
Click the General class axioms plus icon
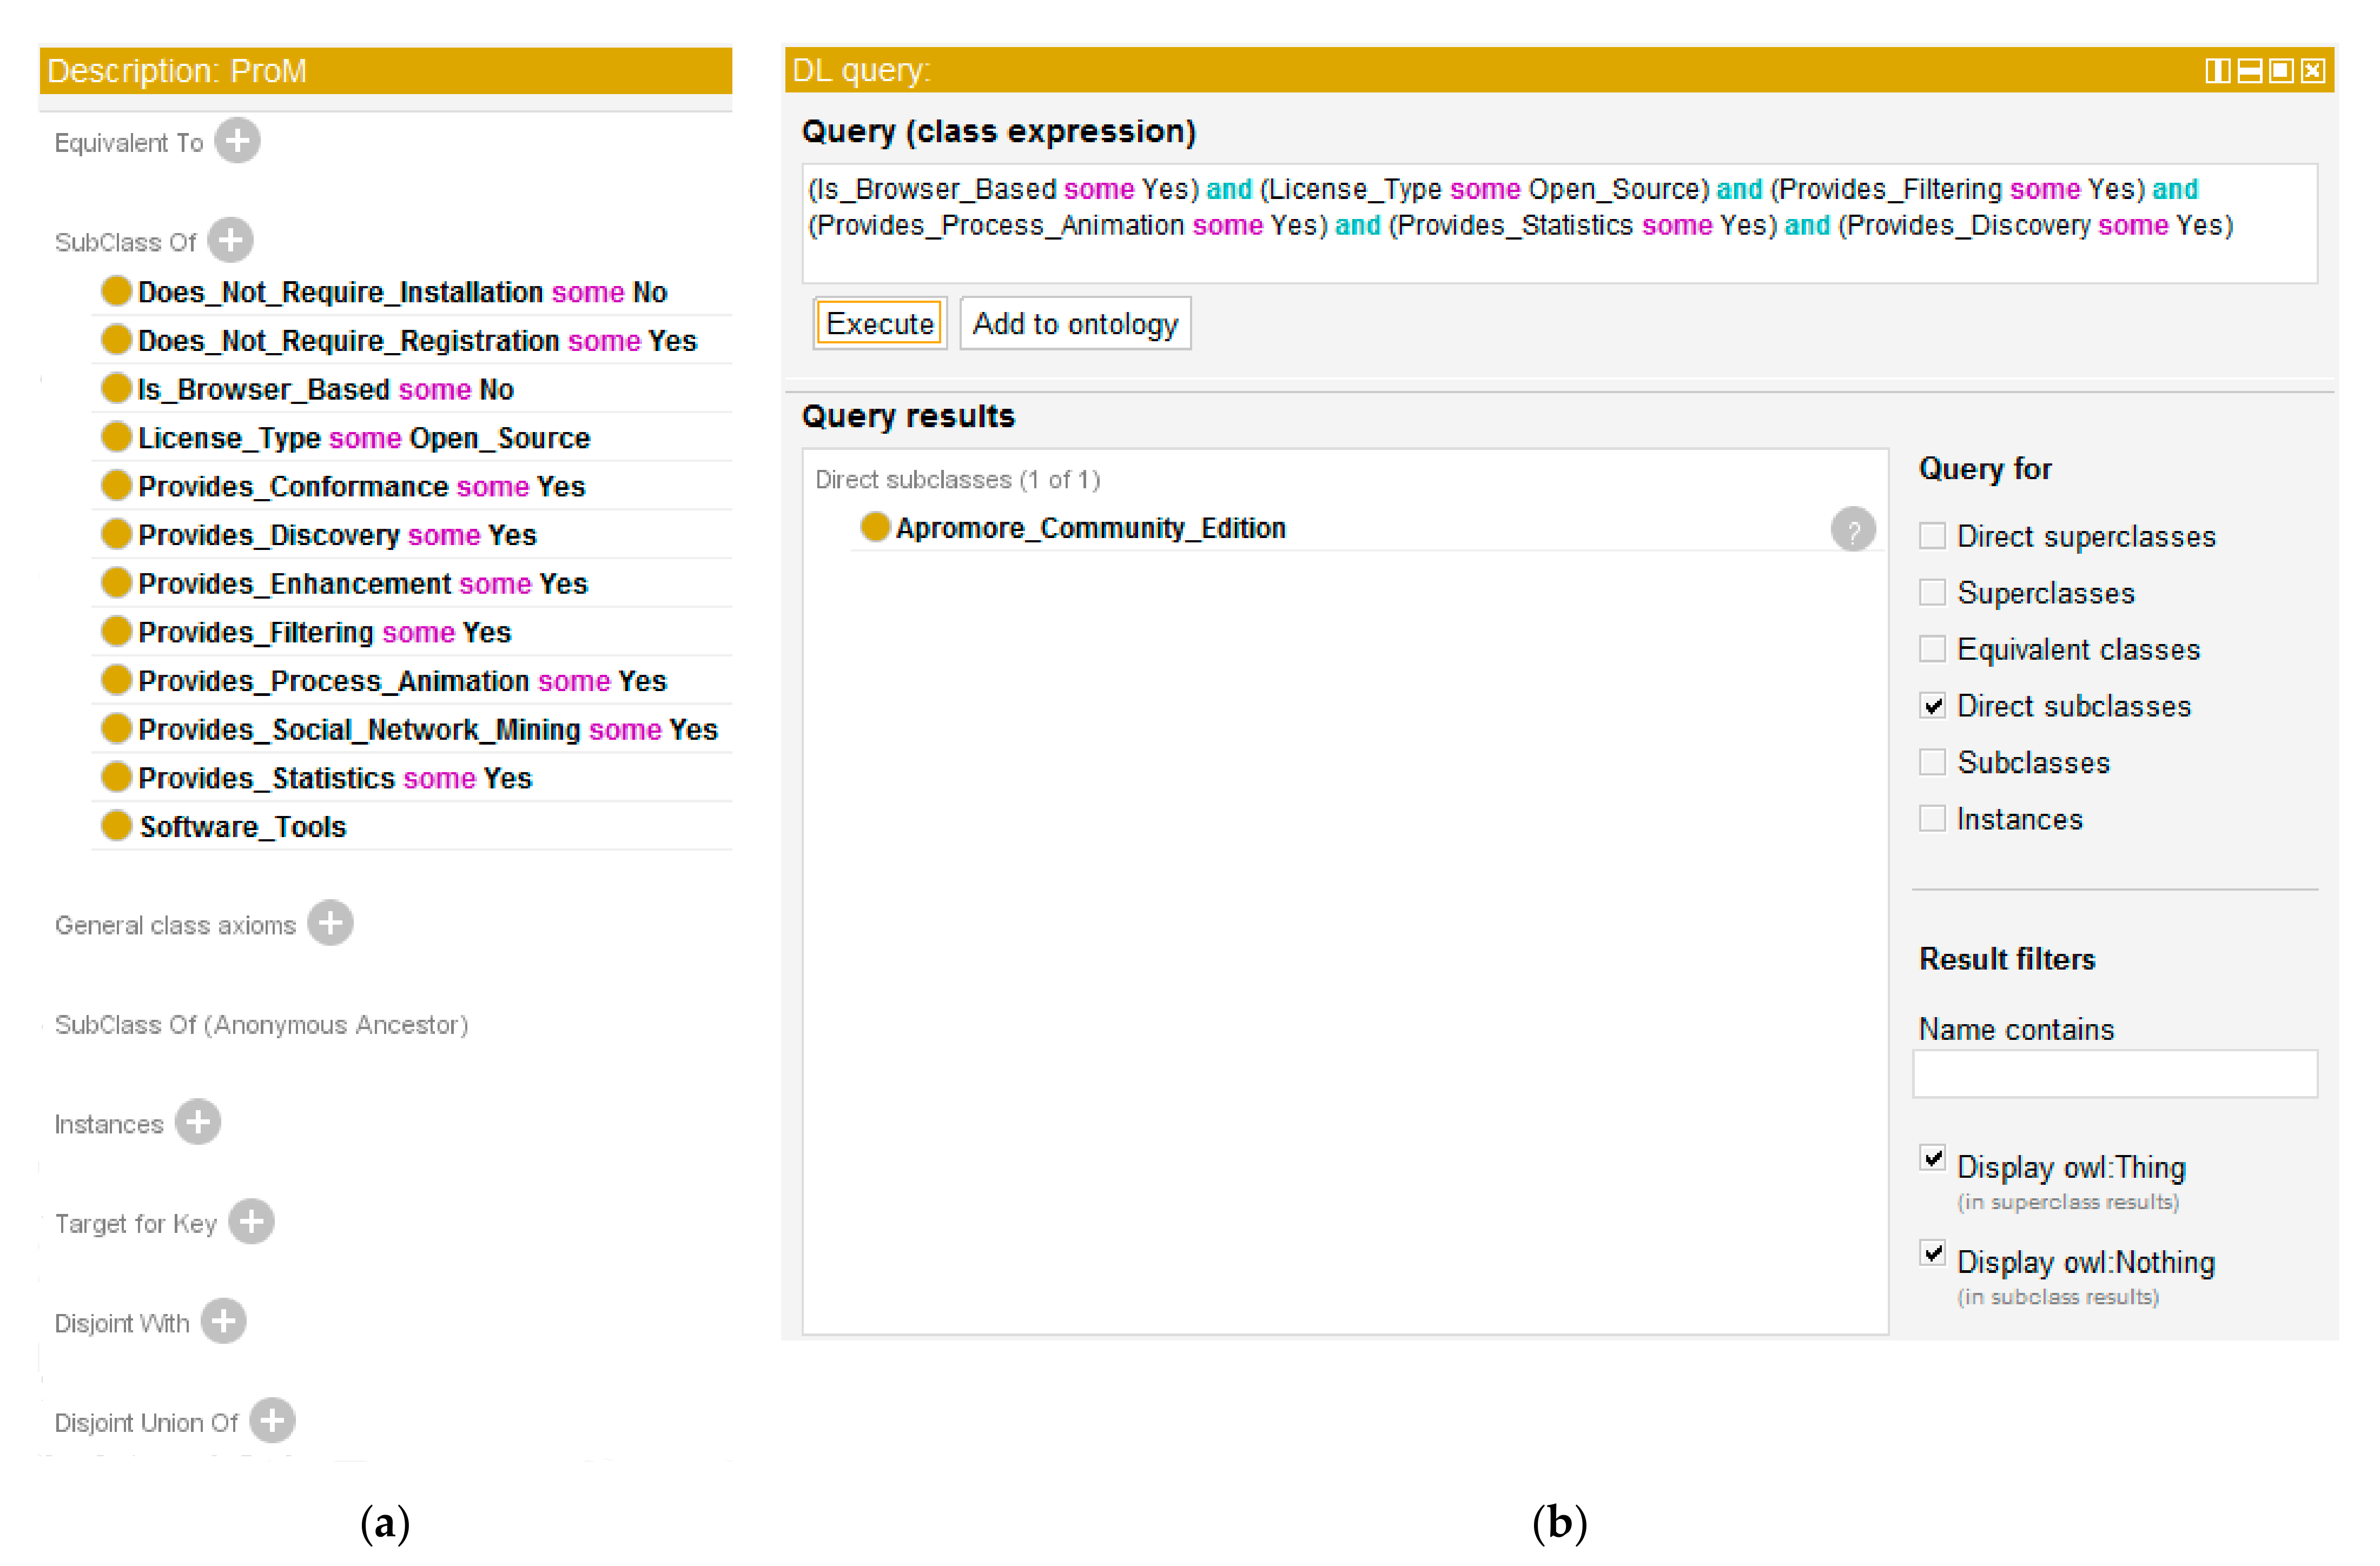330,923
